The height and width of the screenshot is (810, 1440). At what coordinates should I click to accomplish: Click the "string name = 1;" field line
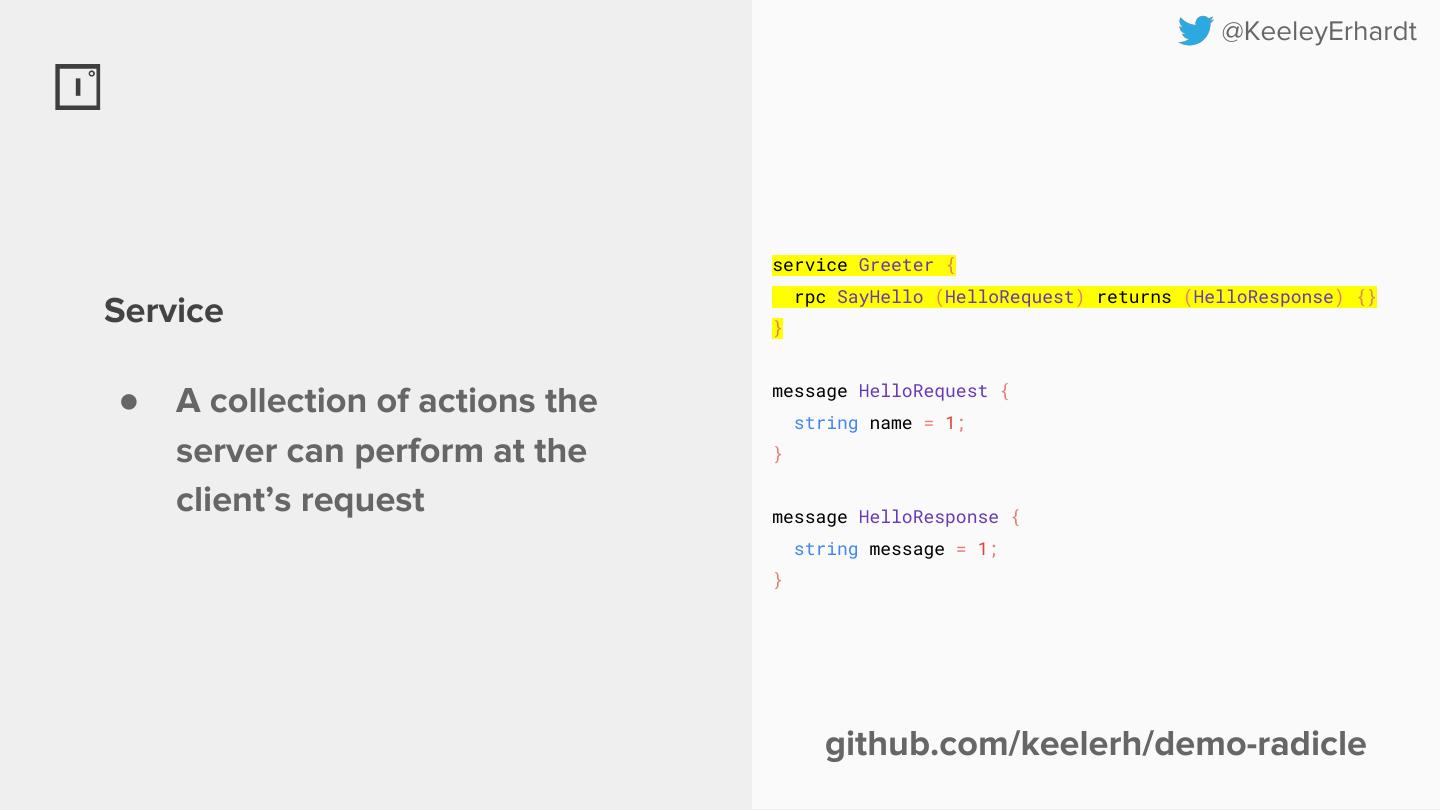tap(880, 423)
